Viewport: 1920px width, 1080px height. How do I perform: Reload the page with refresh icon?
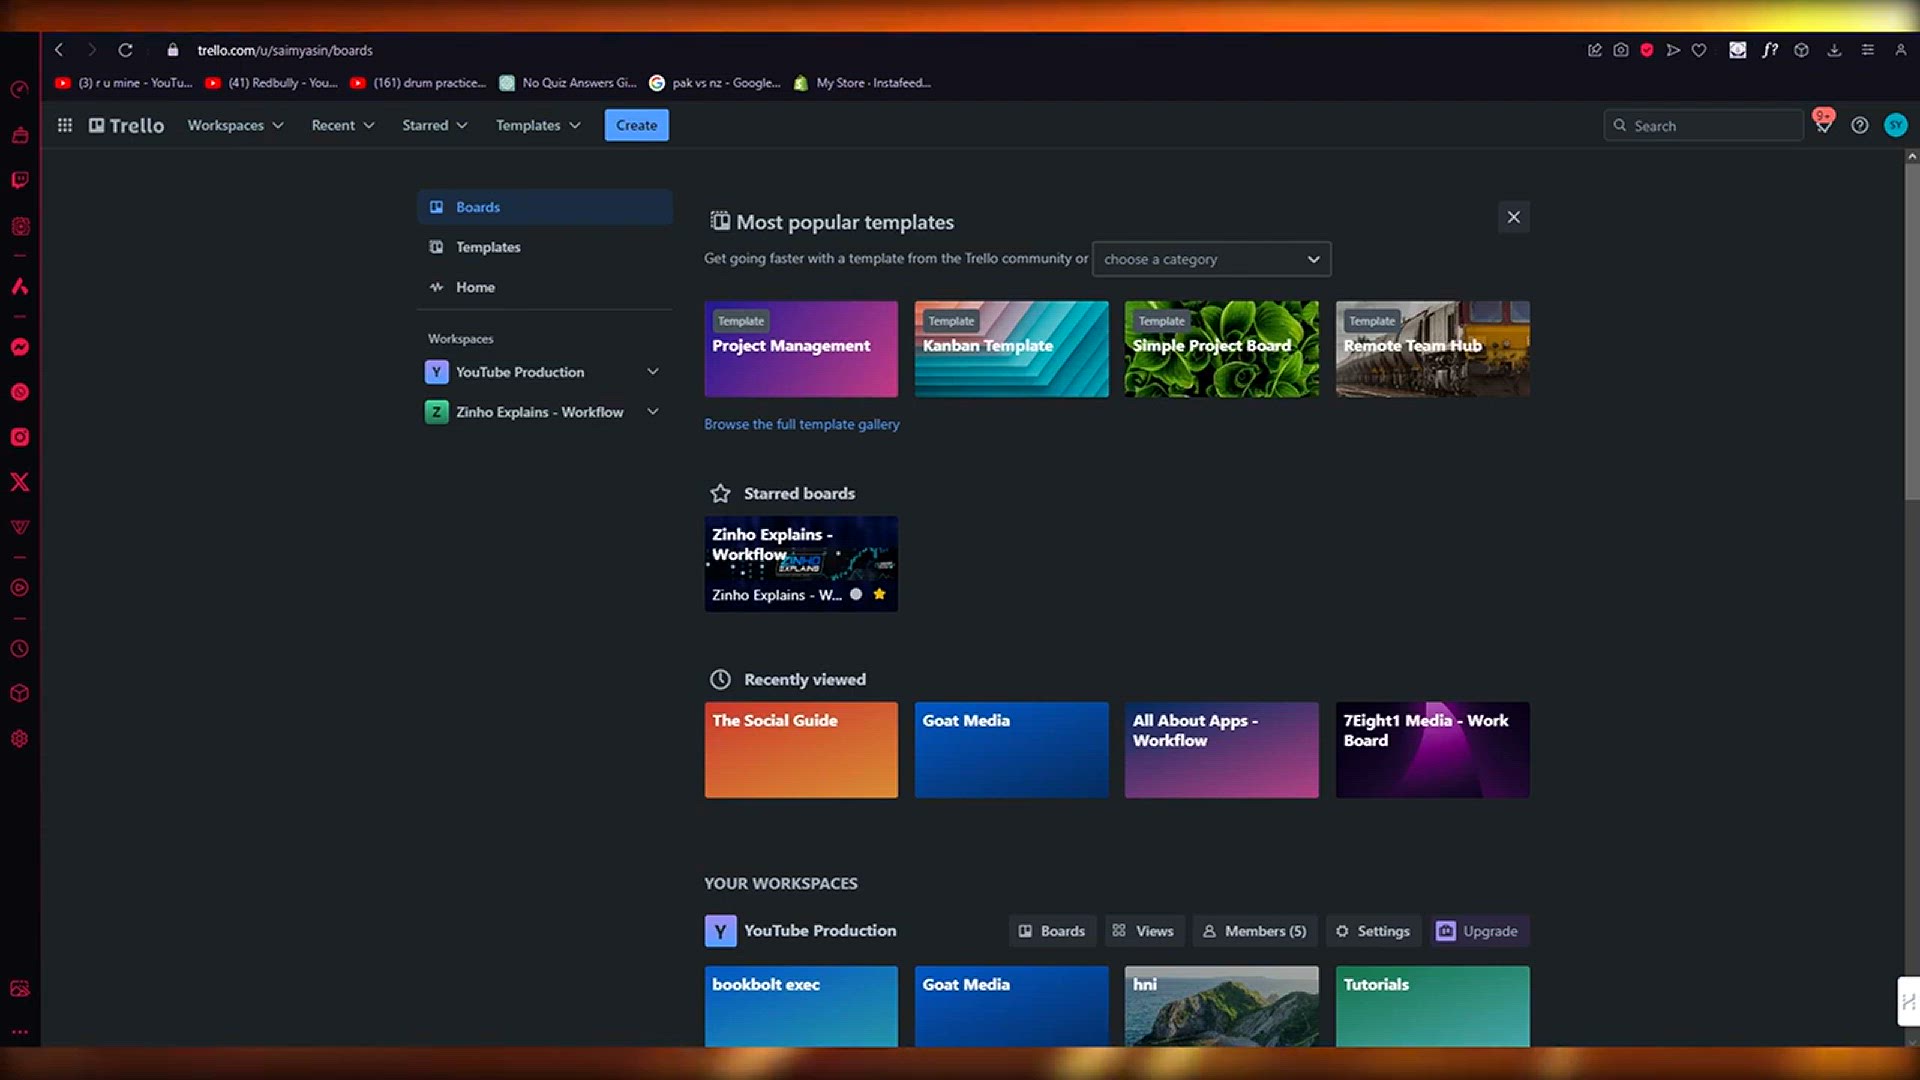pos(125,50)
